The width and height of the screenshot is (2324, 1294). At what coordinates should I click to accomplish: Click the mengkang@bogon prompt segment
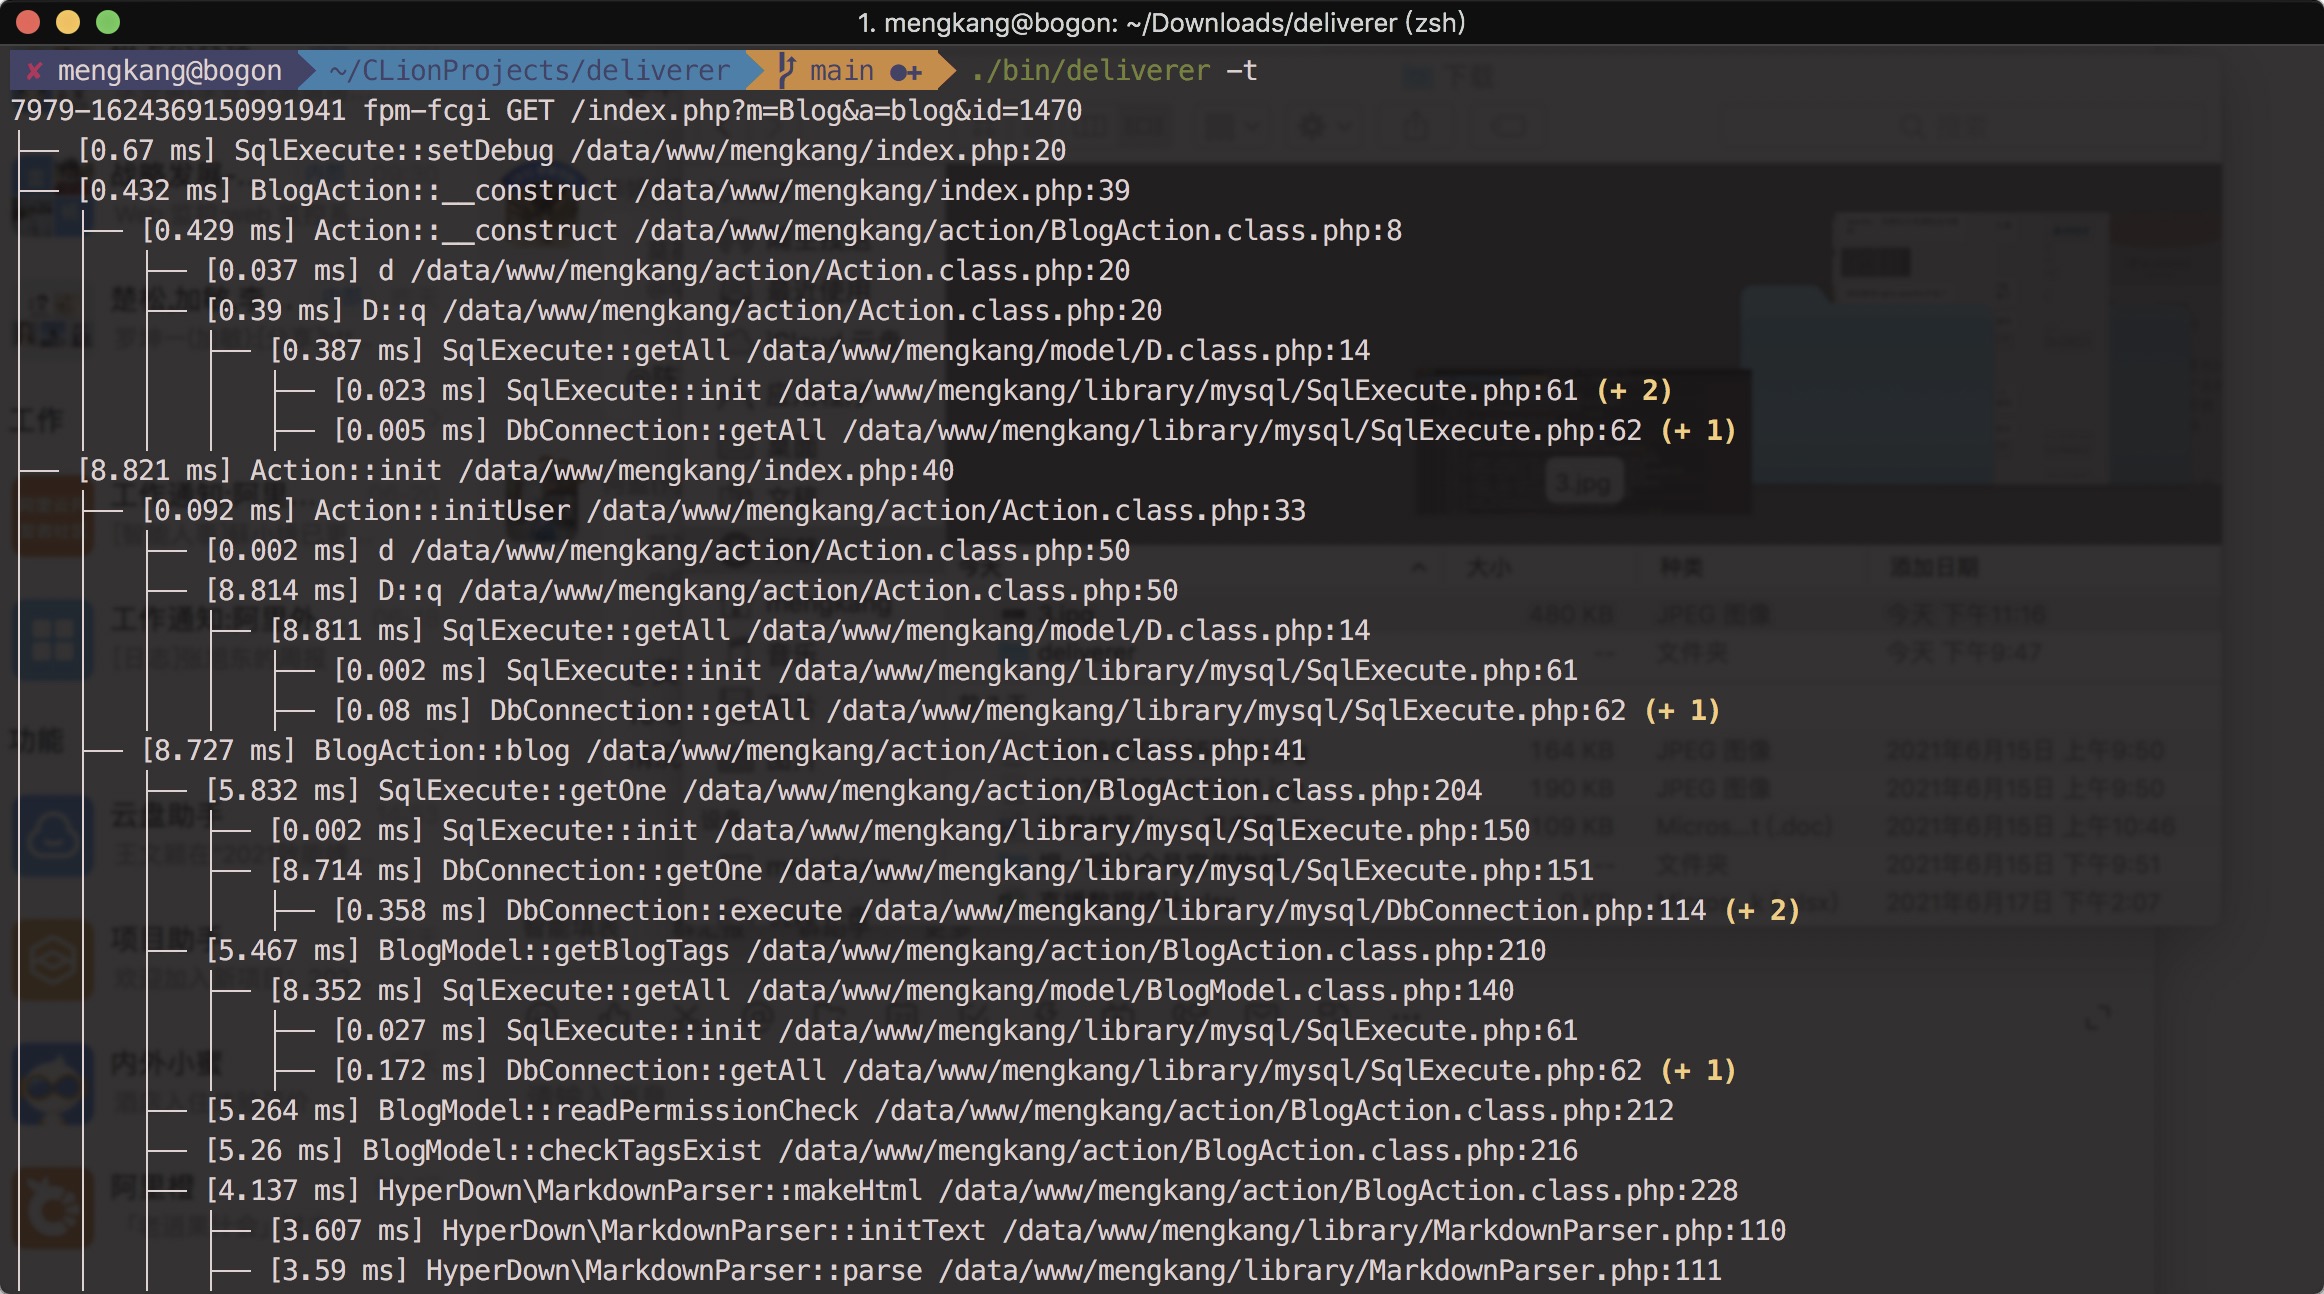pos(169,71)
